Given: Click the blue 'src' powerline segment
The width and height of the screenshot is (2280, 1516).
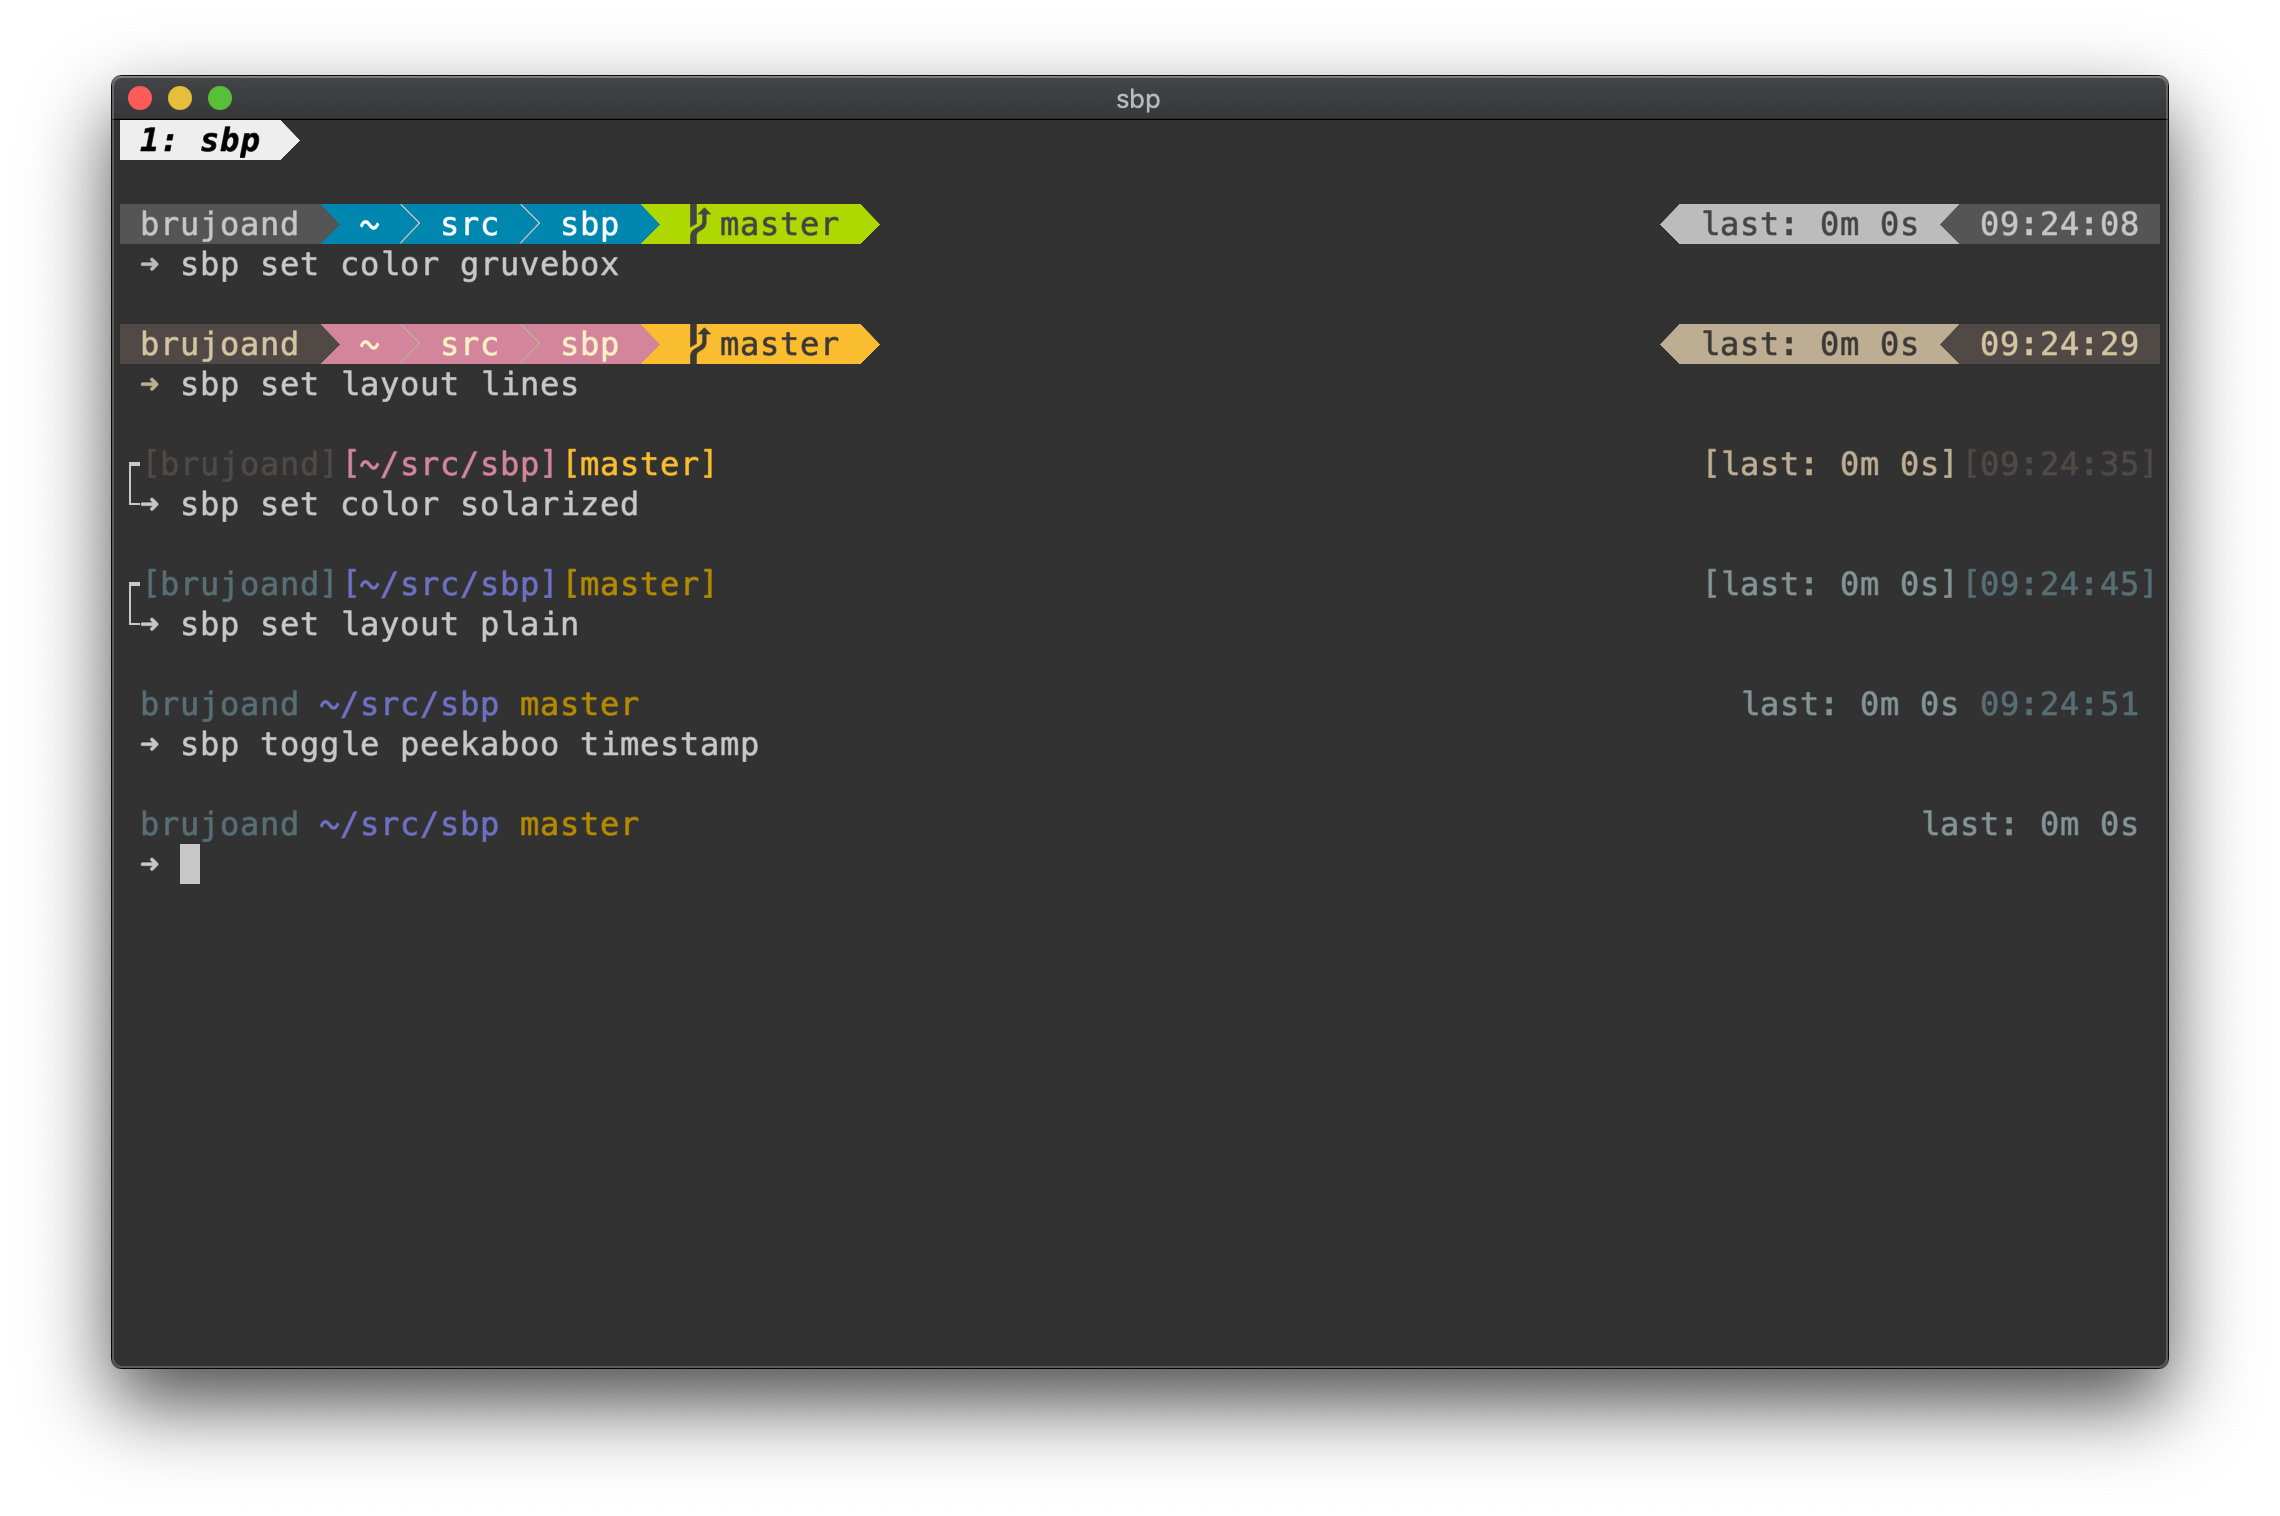Looking at the screenshot, I should [x=469, y=224].
